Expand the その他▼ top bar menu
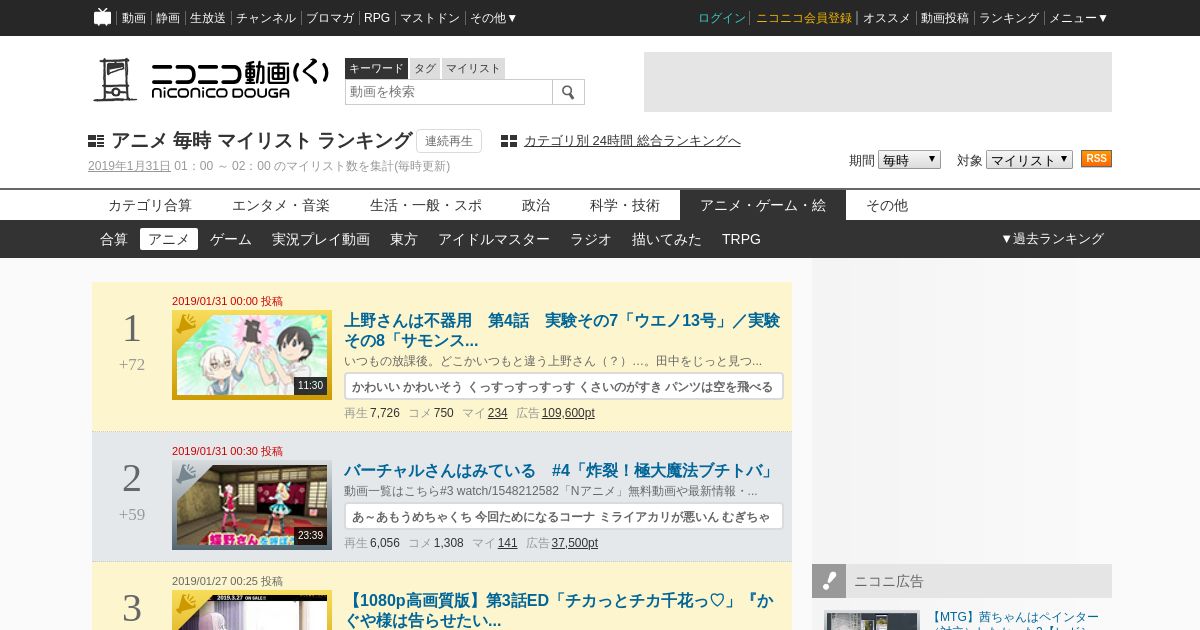 coord(494,18)
